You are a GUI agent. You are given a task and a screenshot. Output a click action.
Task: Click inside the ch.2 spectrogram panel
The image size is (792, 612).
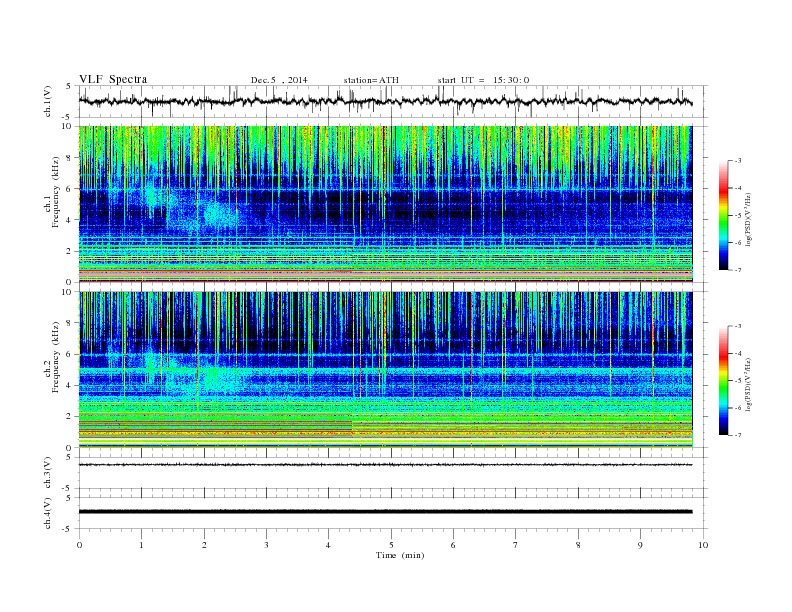tap(385, 370)
